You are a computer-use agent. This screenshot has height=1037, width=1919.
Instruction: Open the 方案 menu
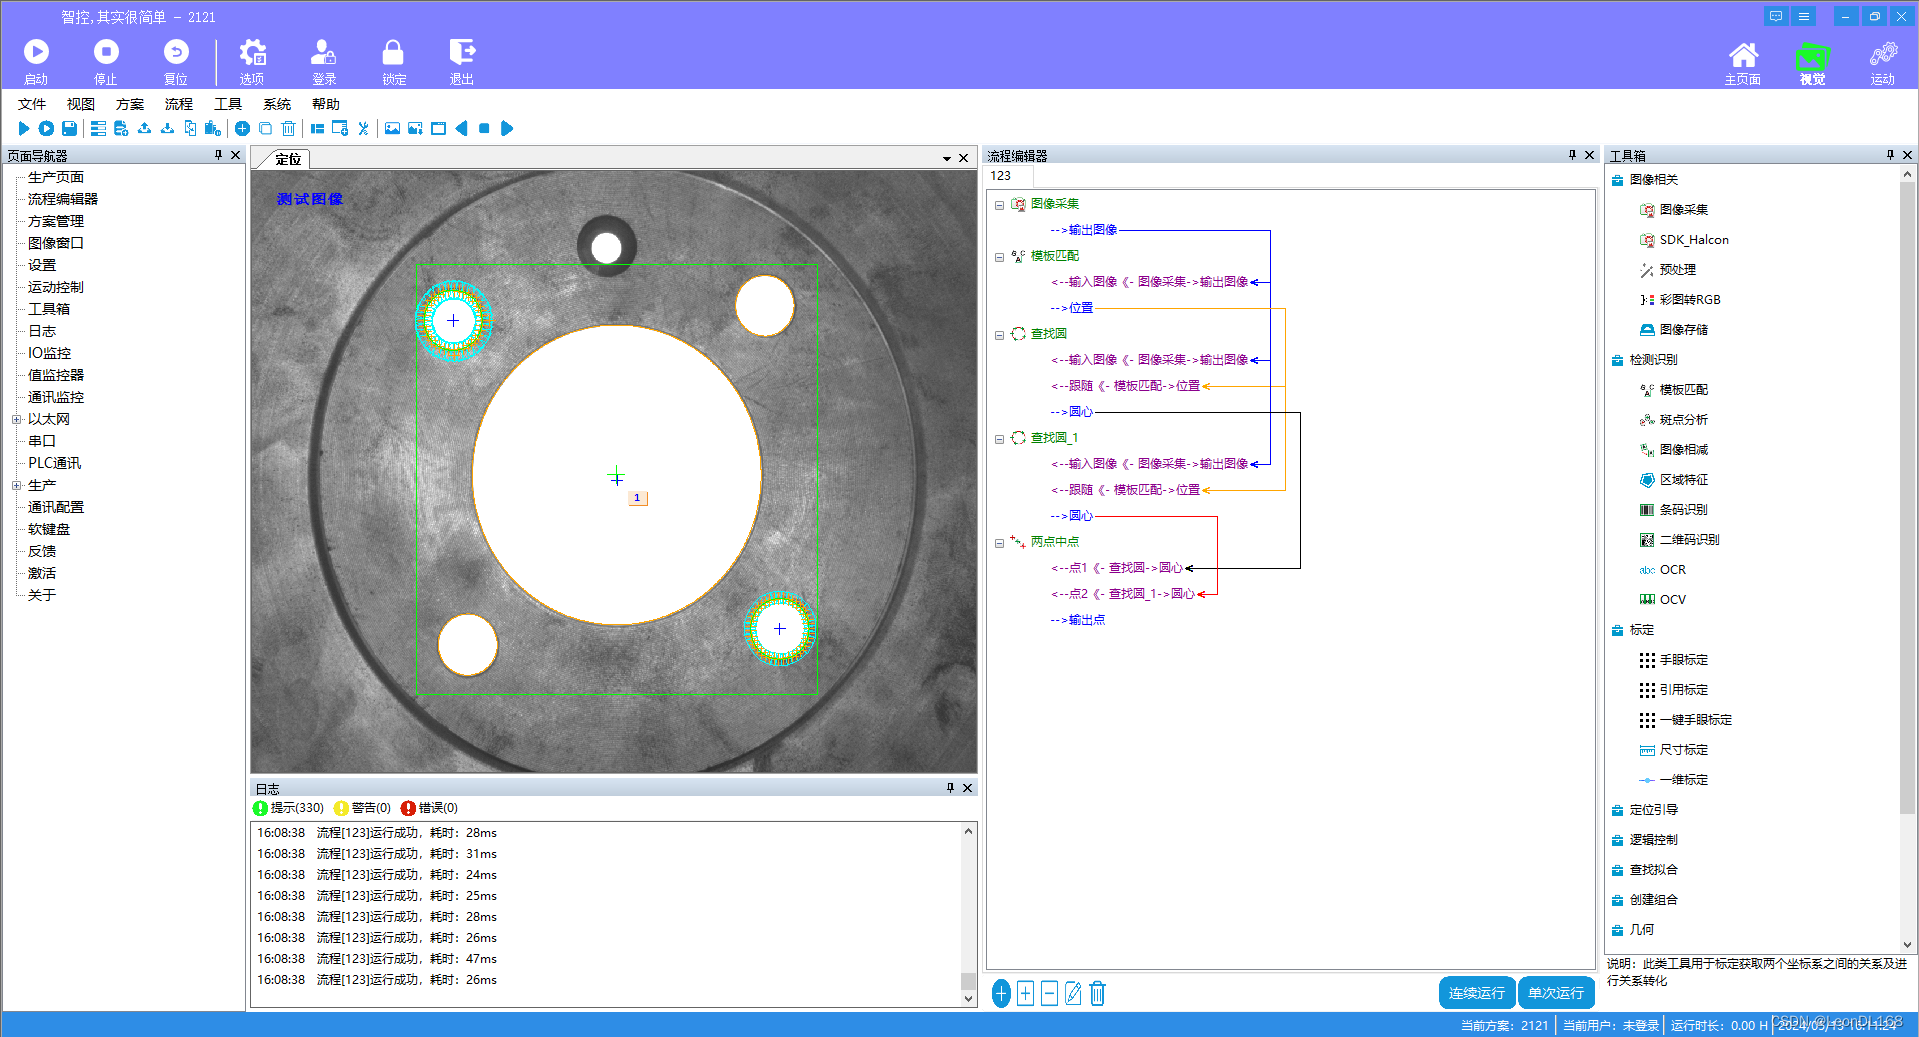pyautogui.click(x=130, y=104)
